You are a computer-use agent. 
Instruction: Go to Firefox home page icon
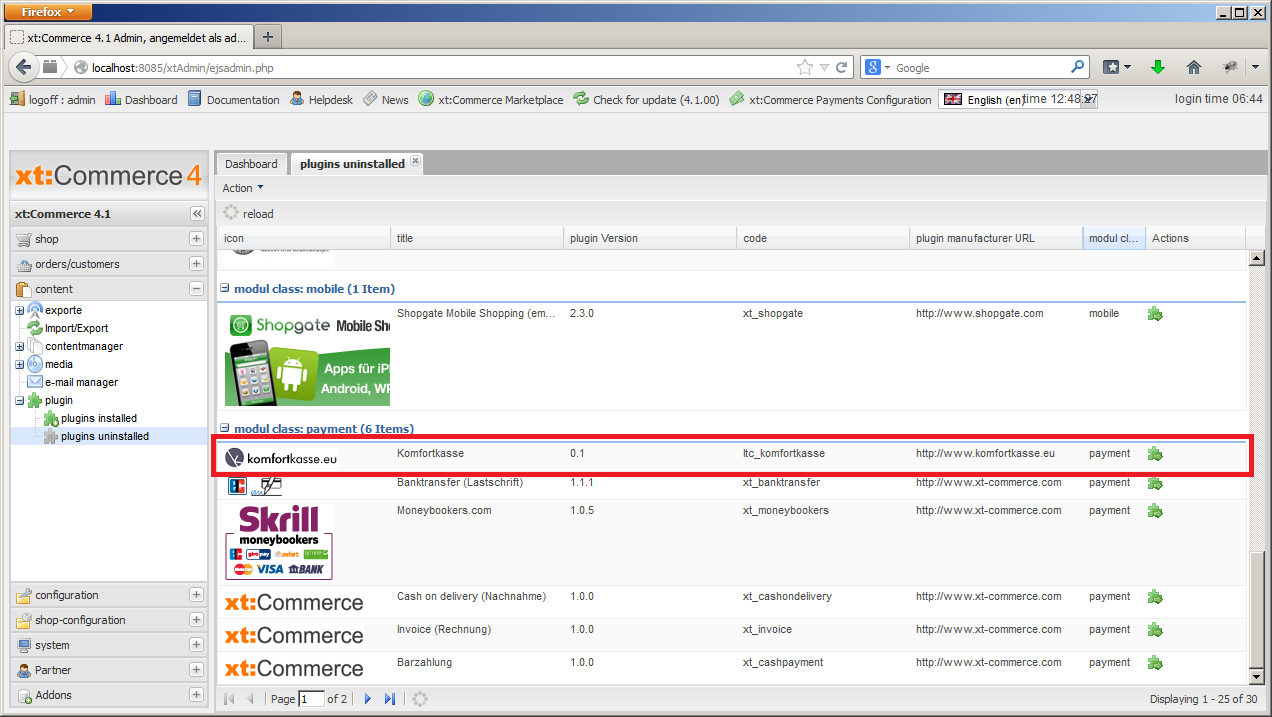[1193, 67]
